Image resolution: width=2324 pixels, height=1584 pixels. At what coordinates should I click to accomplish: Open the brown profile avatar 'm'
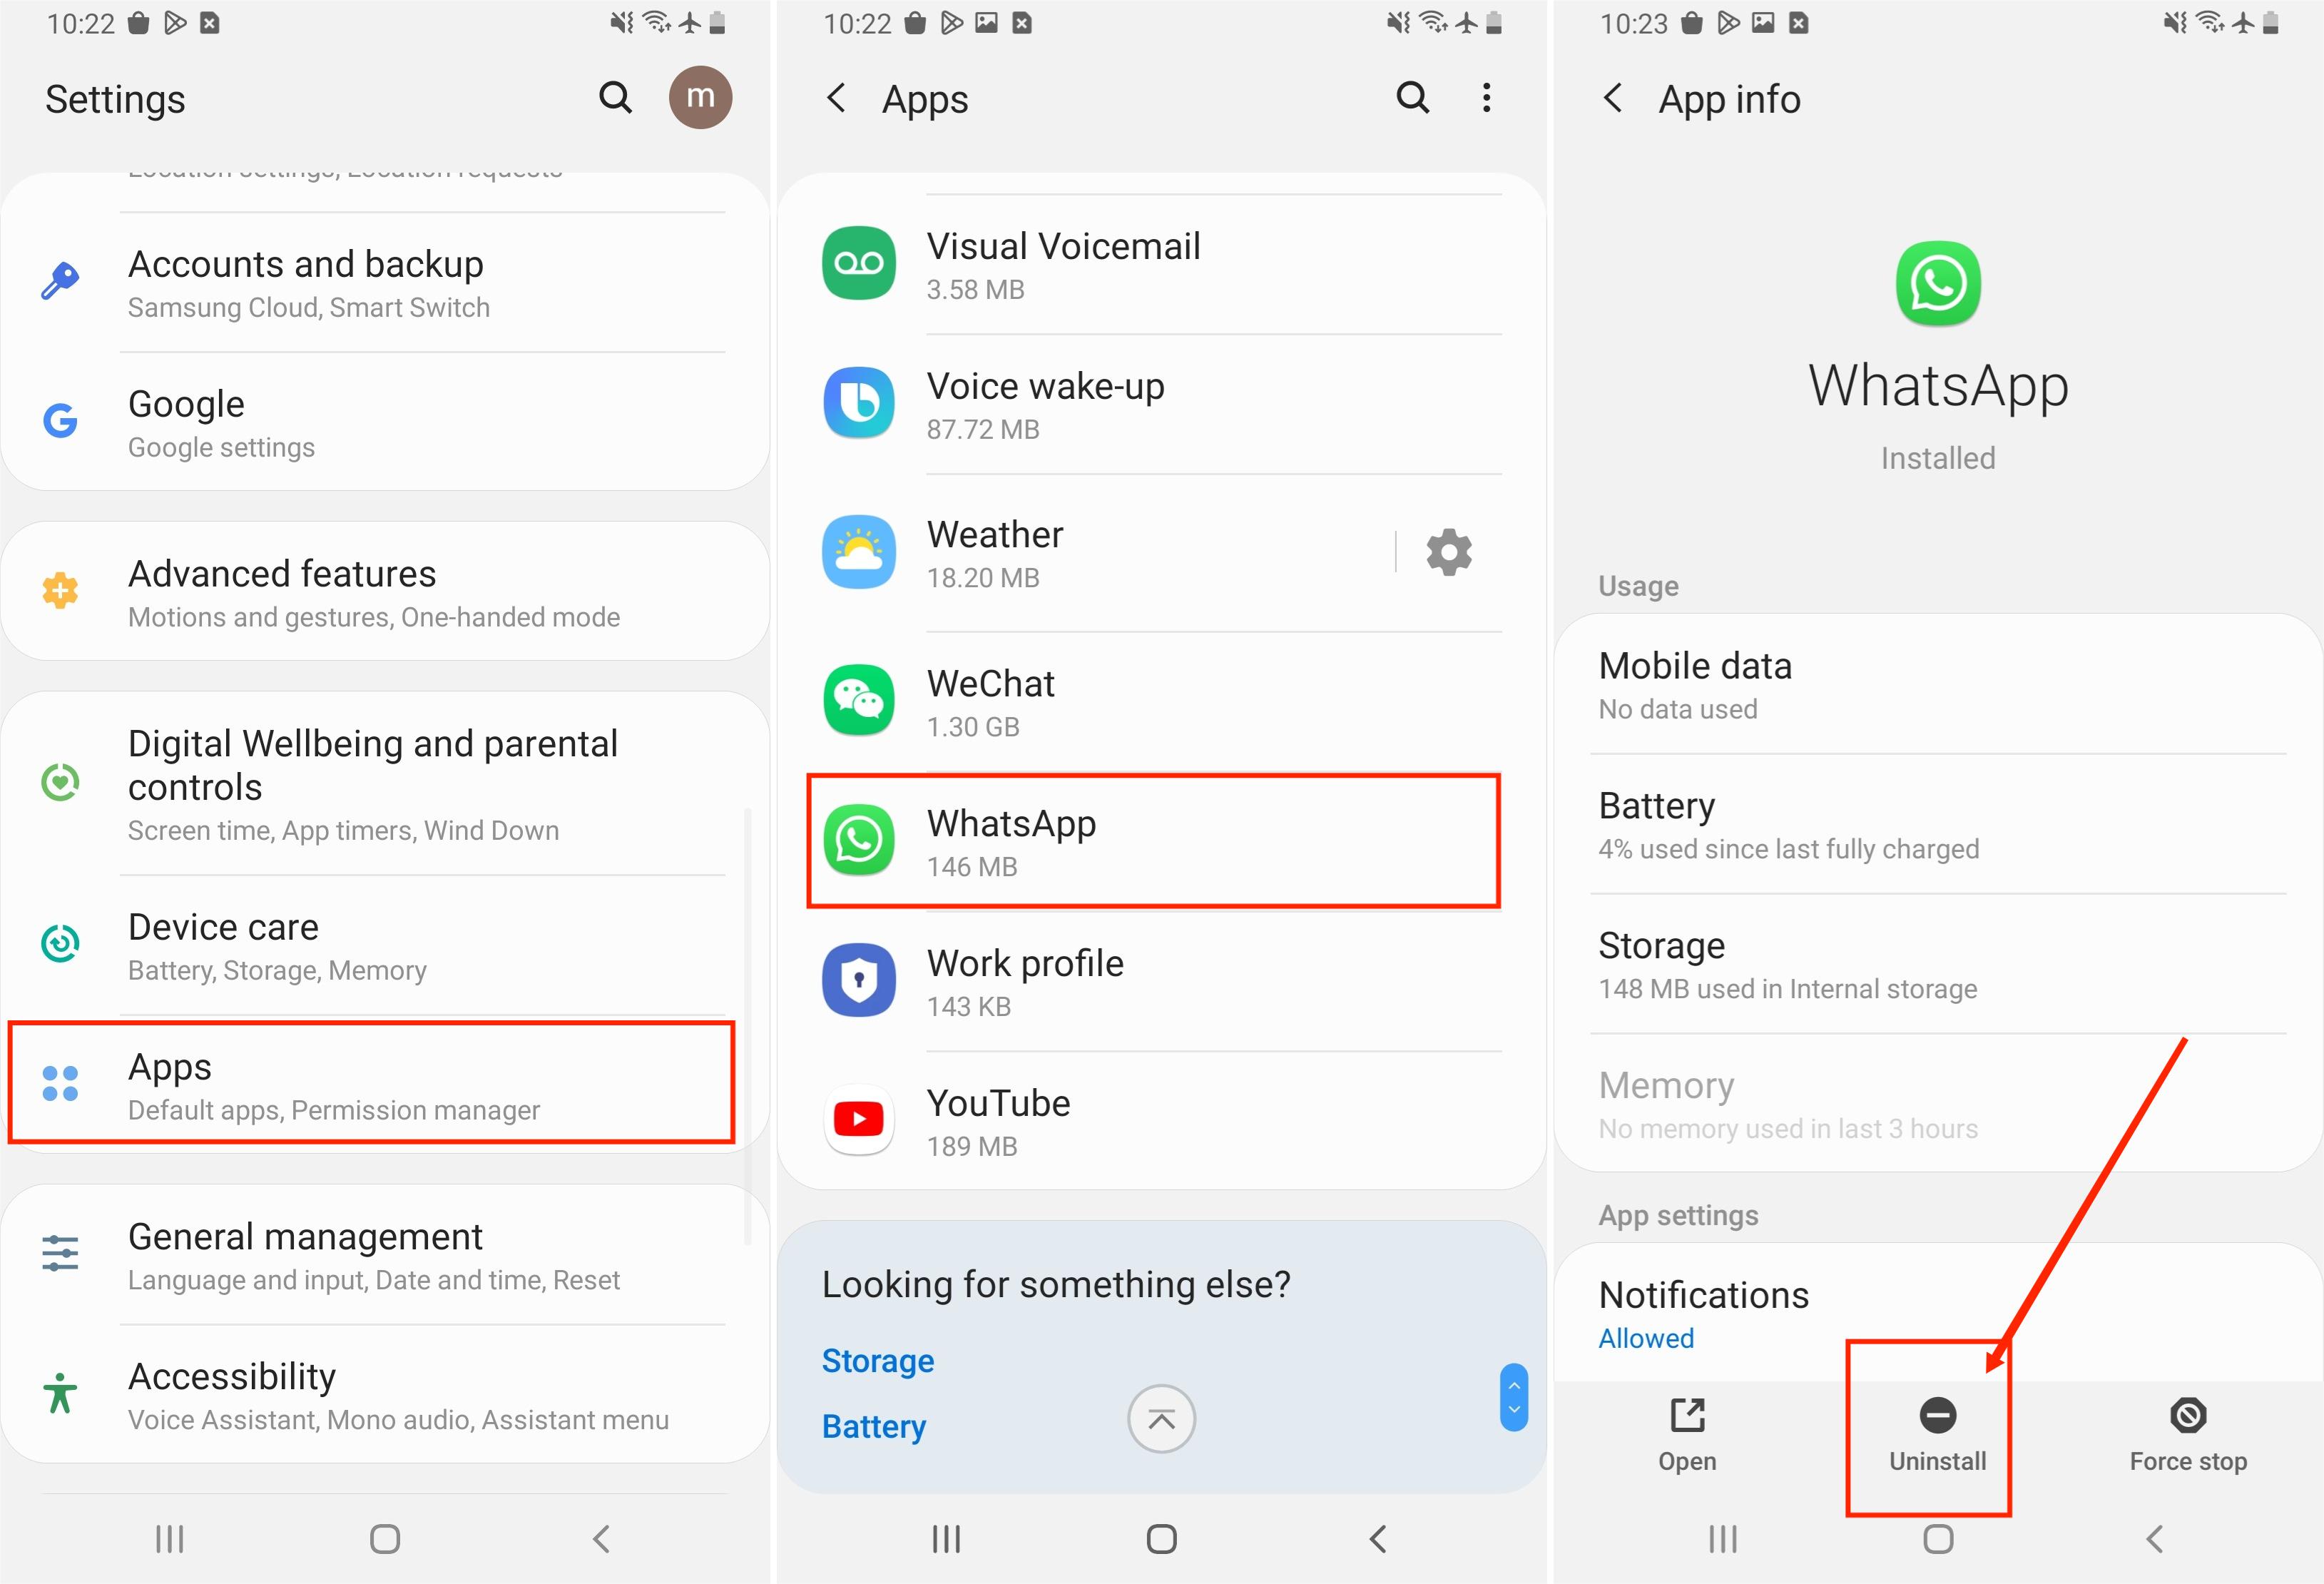pos(700,97)
